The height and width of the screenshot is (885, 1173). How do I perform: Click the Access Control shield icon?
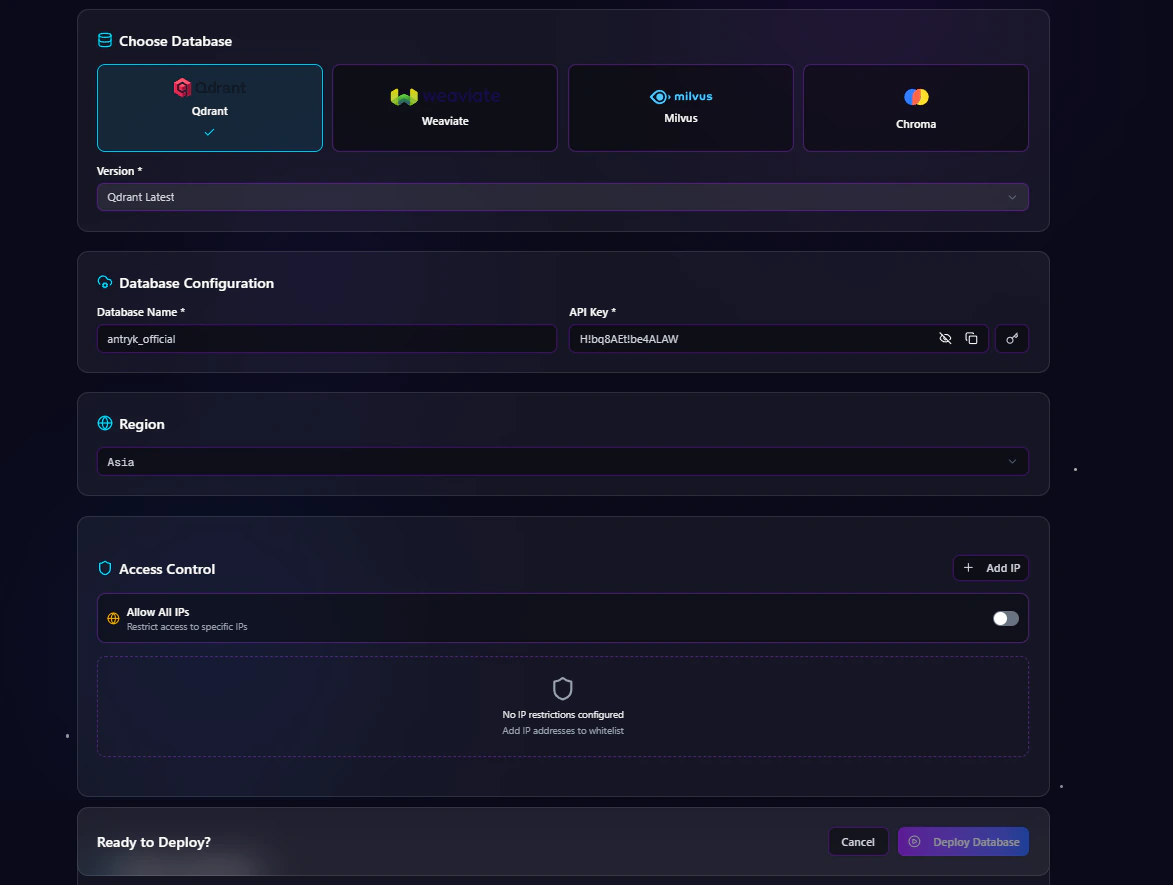pyautogui.click(x=105, y=569)
